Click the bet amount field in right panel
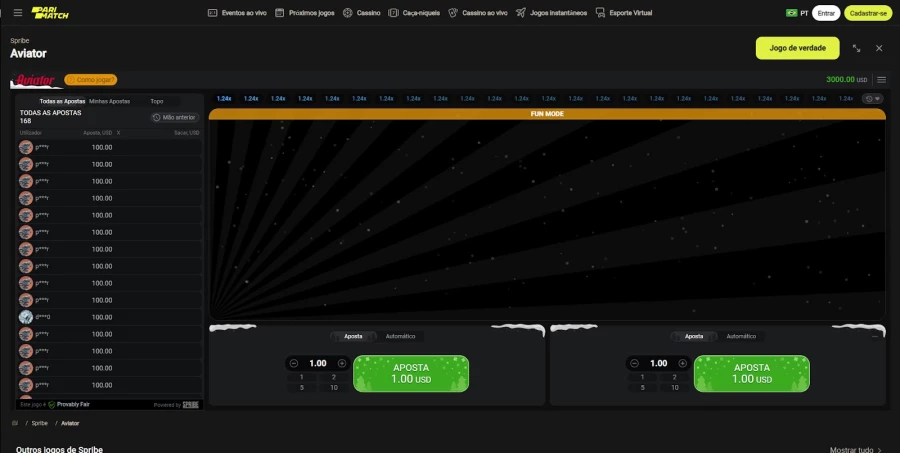Screen dimensions: 900x453 point(658,363)
